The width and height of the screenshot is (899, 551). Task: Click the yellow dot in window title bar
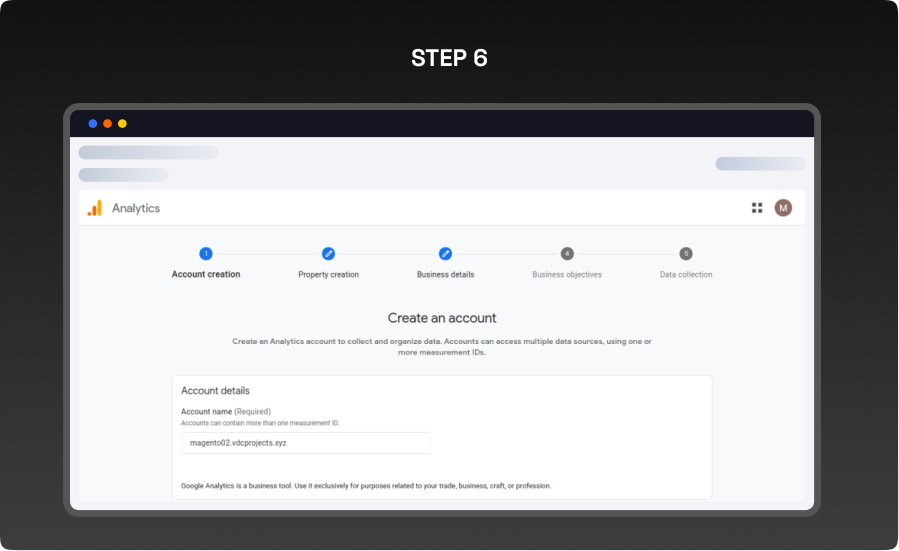[x=122, y=124]
